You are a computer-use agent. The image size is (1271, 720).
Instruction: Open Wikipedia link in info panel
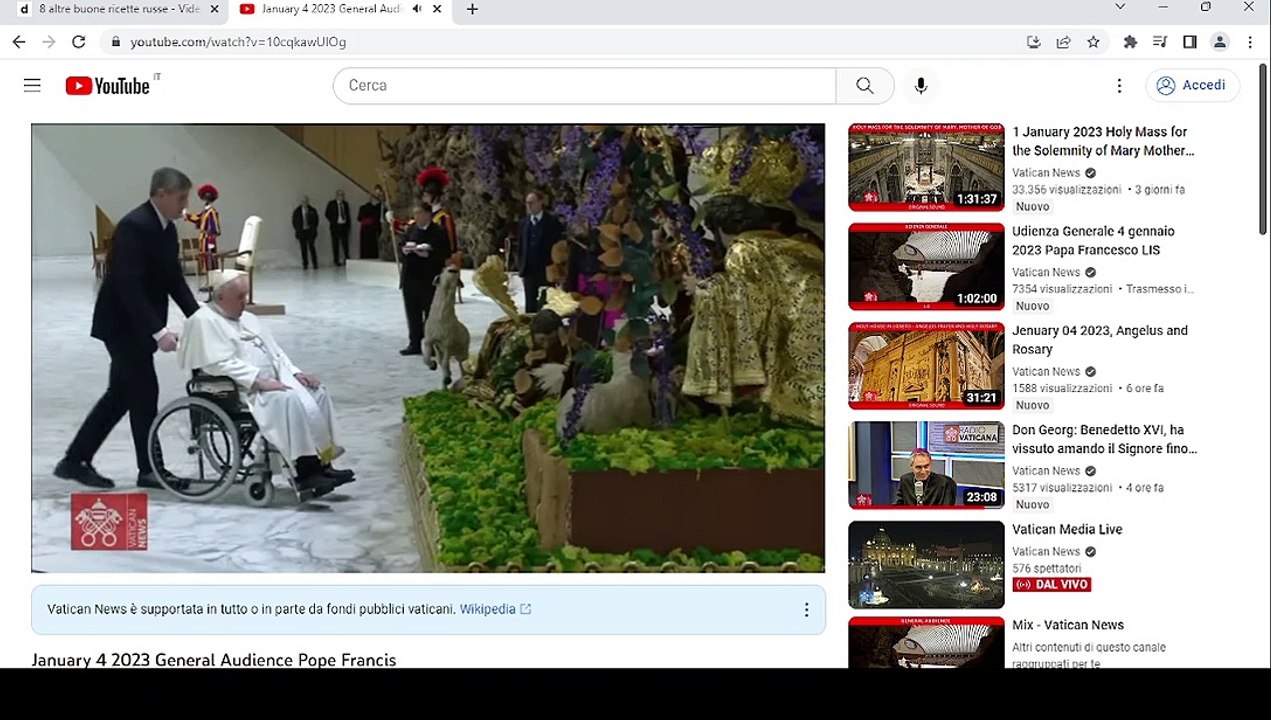(x=495, y=609)
